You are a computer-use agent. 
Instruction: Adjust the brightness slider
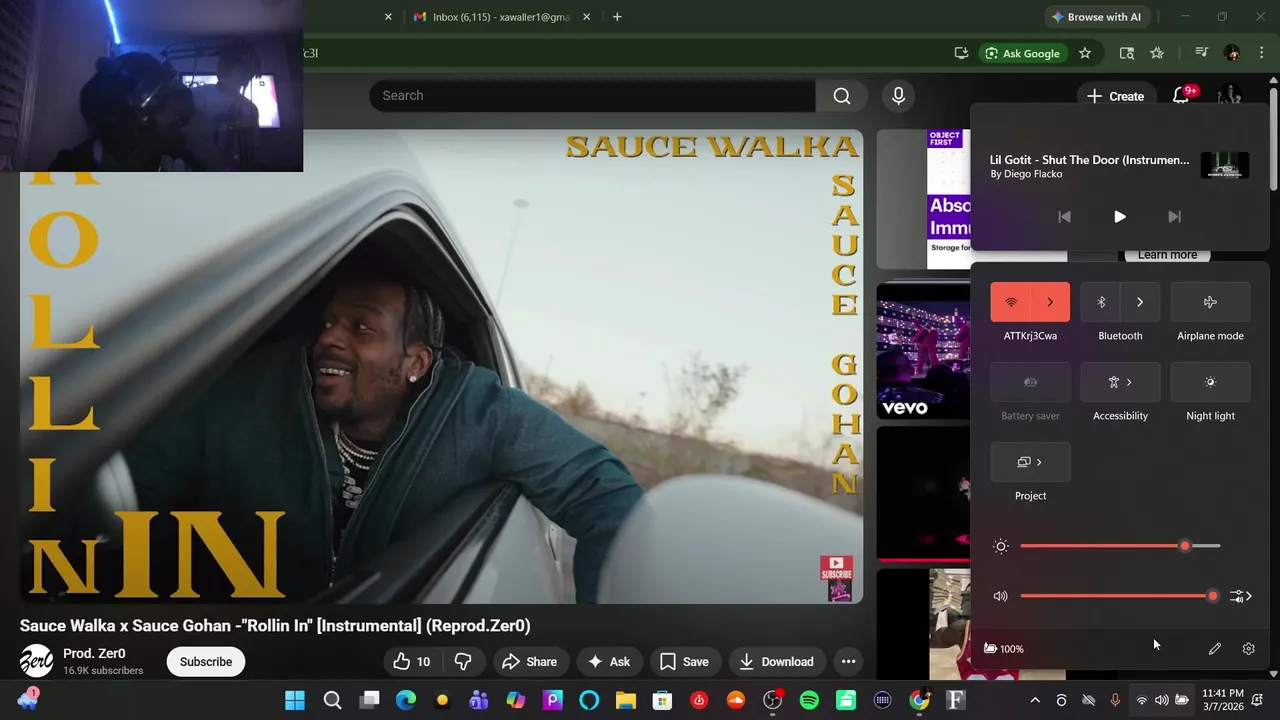tap(1120, 546)
